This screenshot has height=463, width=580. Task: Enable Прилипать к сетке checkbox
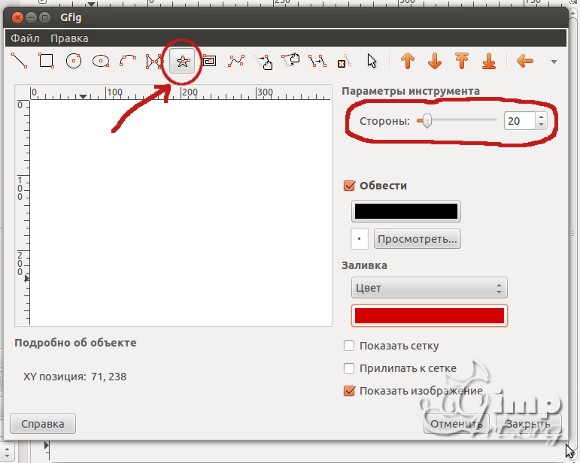pyautogui.click(x=349, y=368)
